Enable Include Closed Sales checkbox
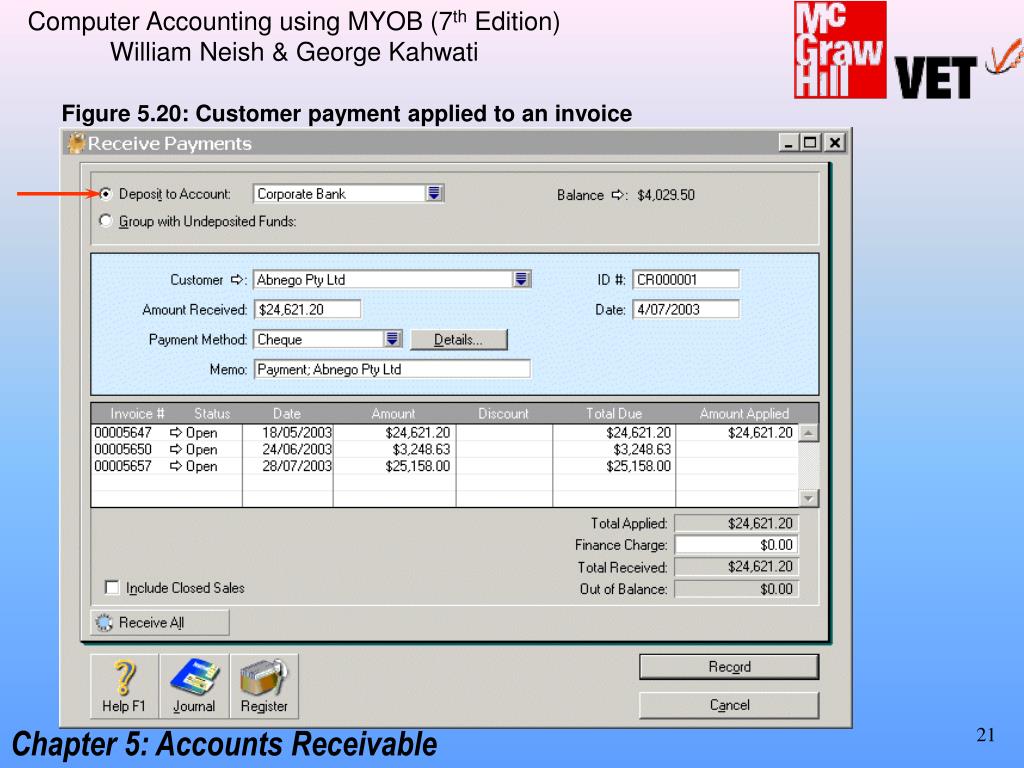This screenshot has height=768, width=1024. [112, 588]
